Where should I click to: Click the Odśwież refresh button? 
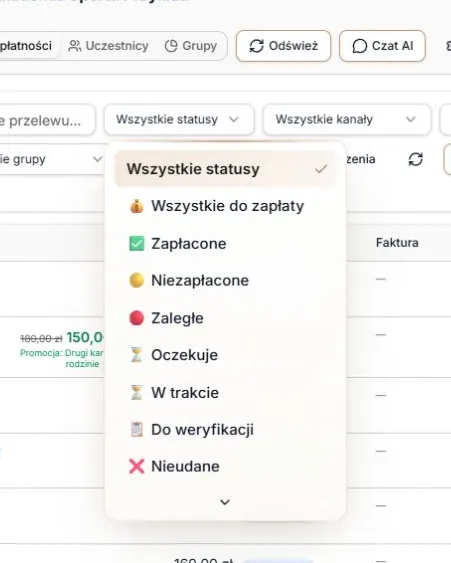click(283, 46)
